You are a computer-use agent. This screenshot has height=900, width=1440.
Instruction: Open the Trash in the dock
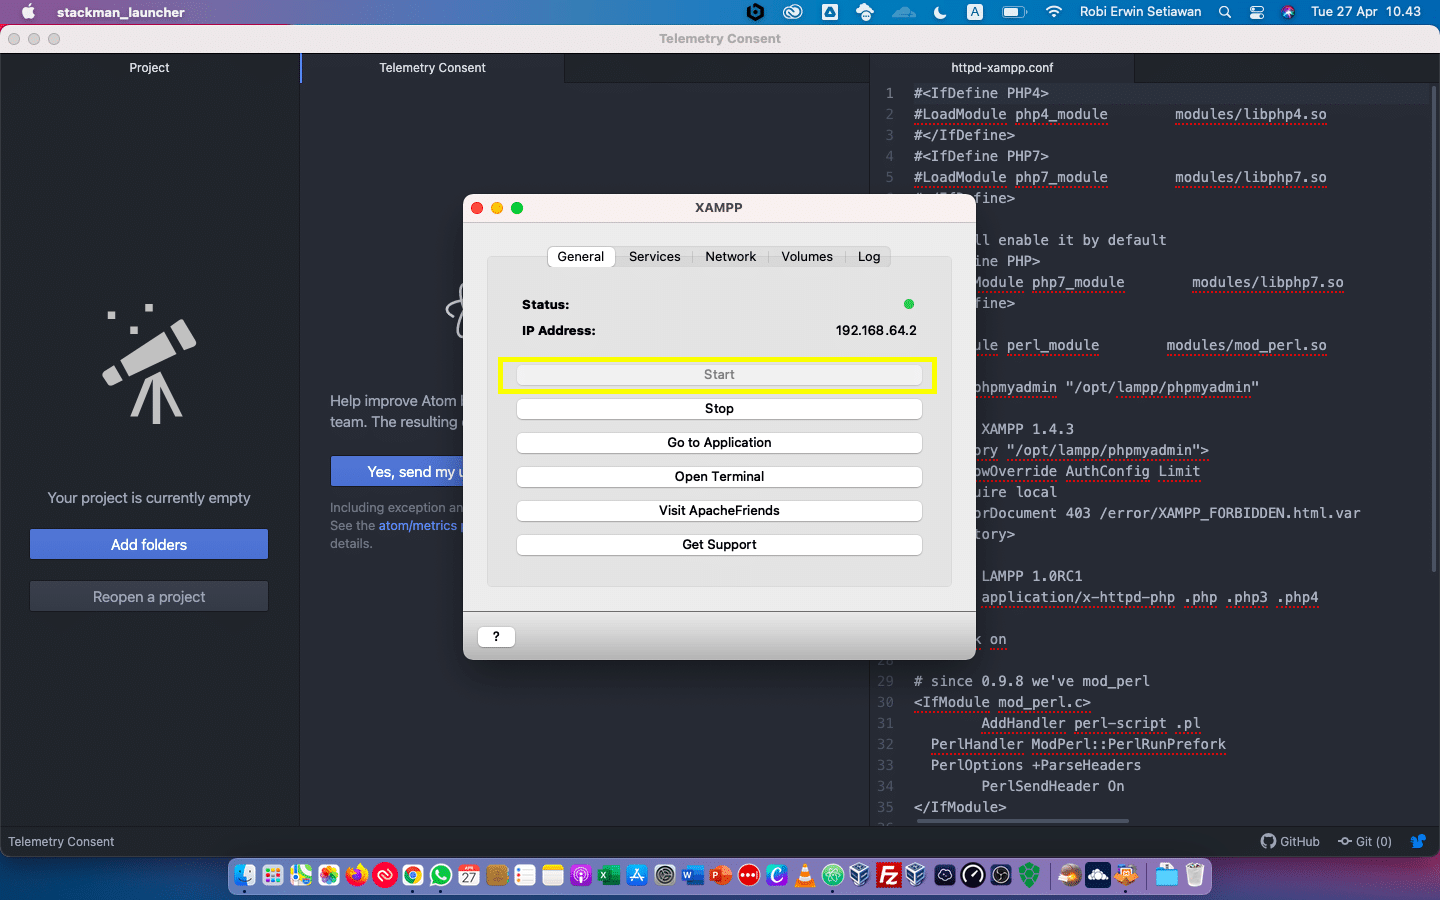point(1195,876)
